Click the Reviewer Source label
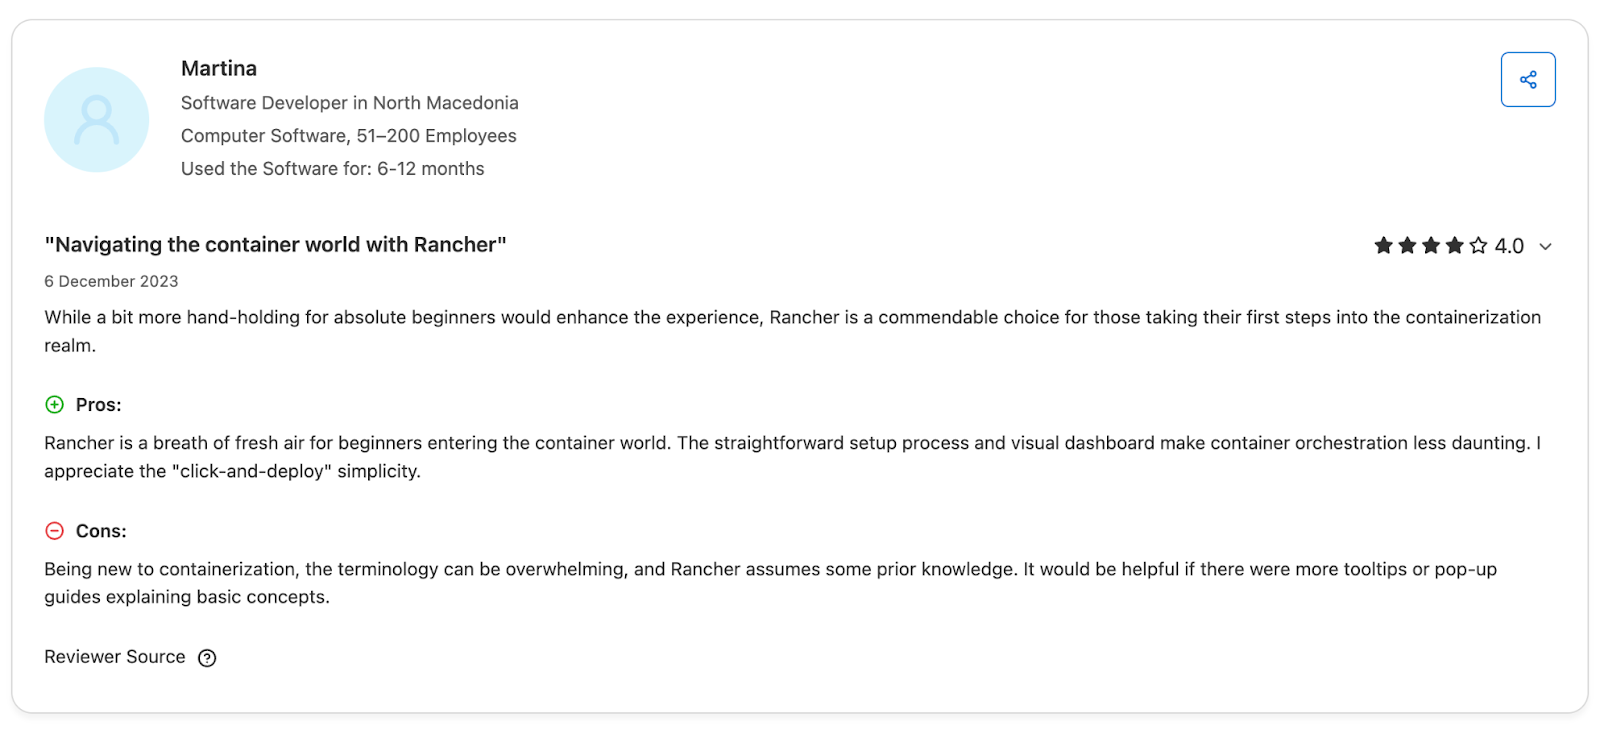The width and height of the screenshot is (1600, 734). click(x=115, y=657)
